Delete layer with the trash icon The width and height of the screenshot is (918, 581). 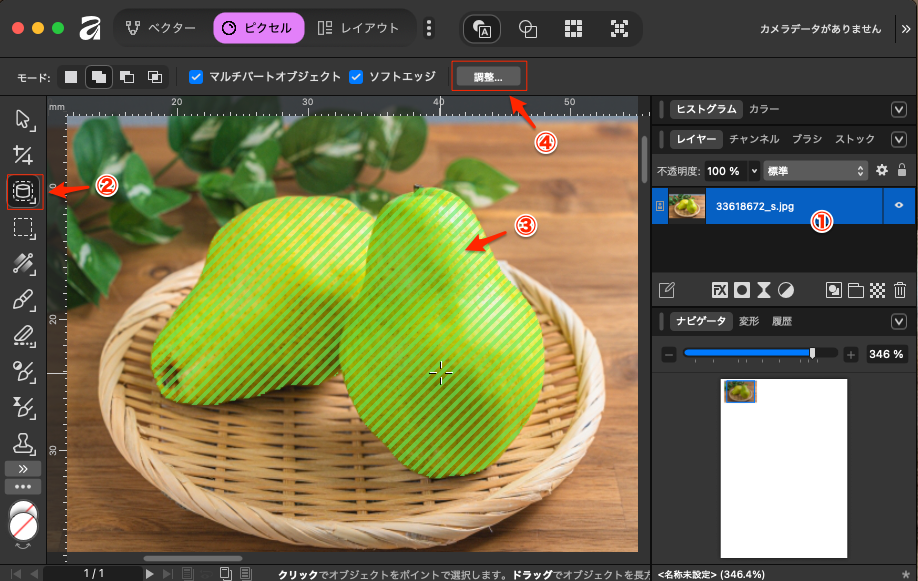click(900, 291)
